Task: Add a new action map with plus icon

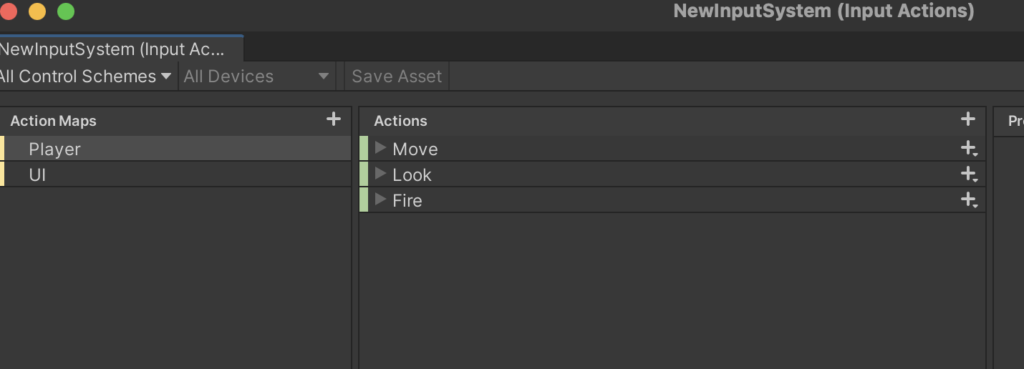Action: coord(333,119)
